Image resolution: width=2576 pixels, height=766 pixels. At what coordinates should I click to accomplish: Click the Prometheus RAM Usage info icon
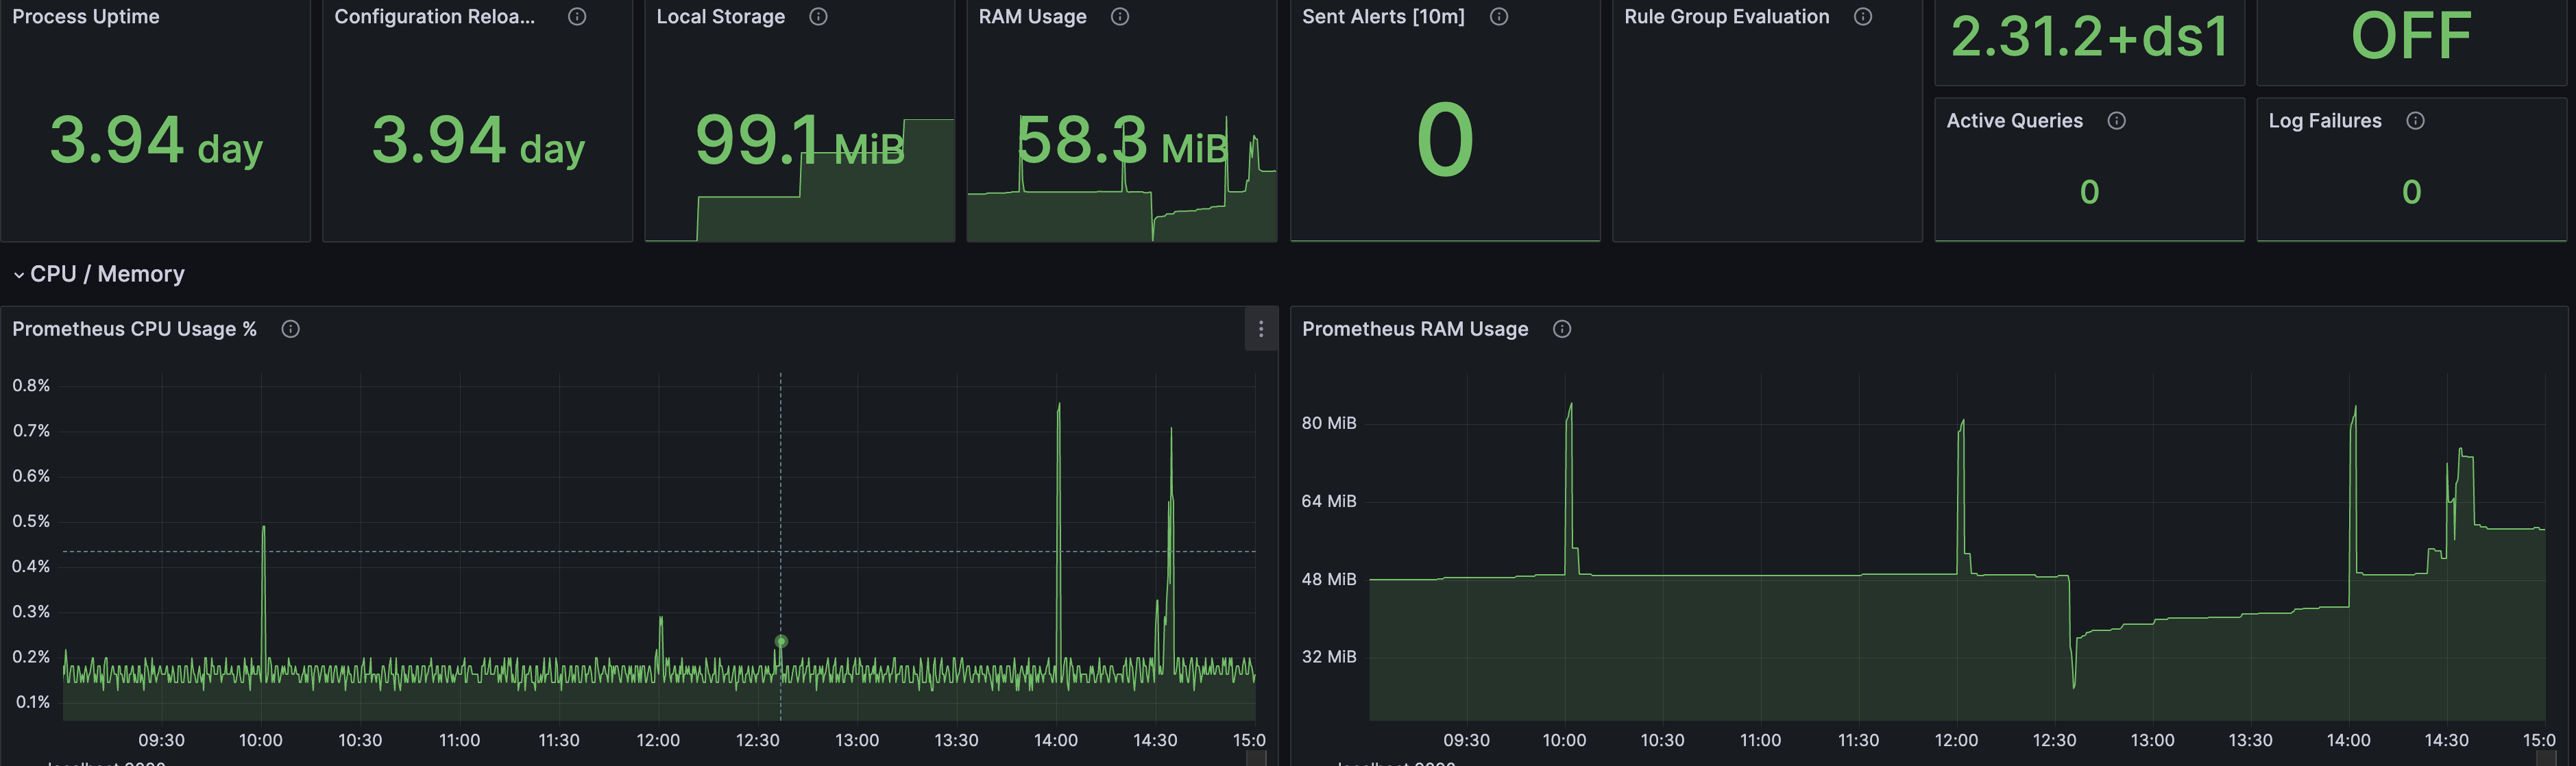[x=1562, y=329]
